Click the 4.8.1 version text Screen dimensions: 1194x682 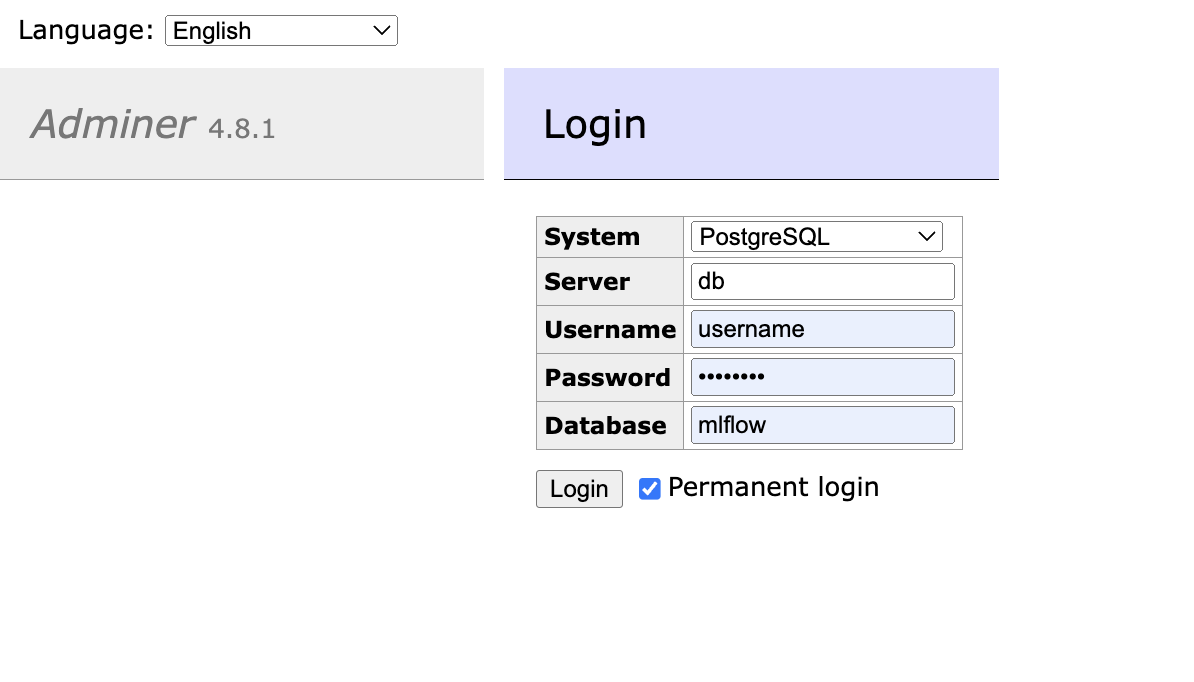pos(241,129)
